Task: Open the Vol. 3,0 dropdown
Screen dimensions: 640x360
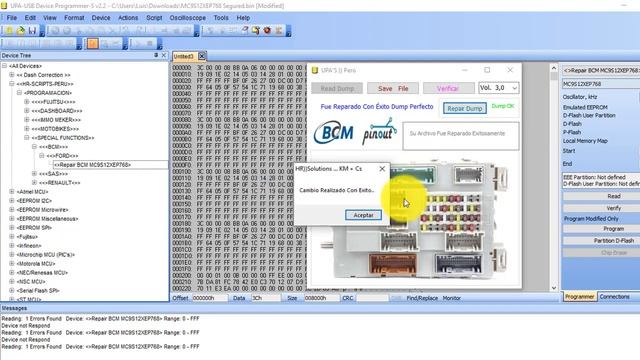Action: click(498, 88)
